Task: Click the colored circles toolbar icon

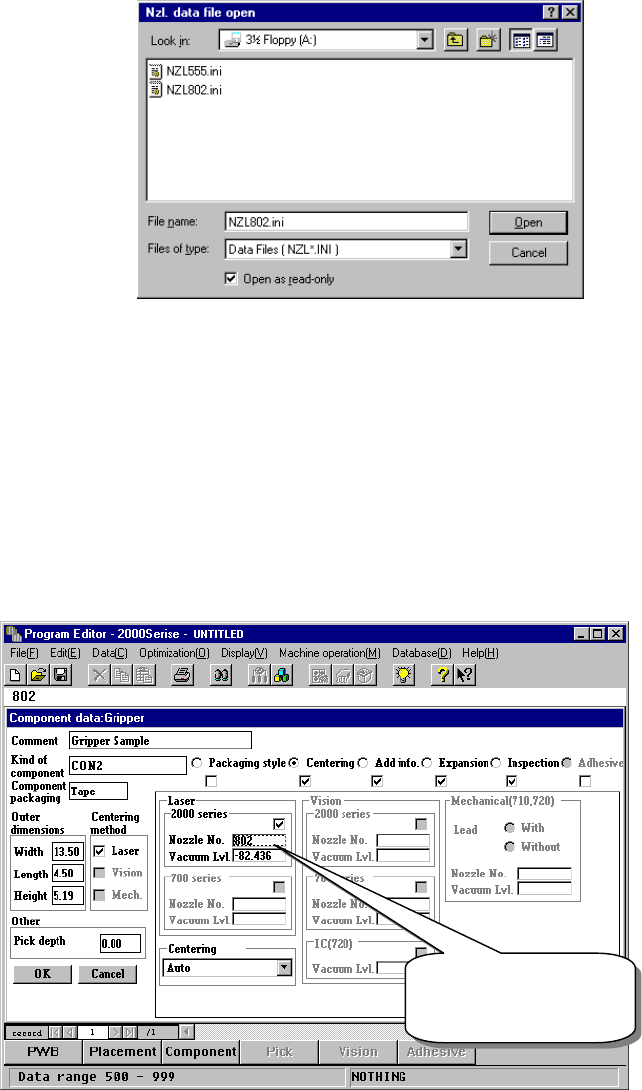Action: click(x=282, y=675)
